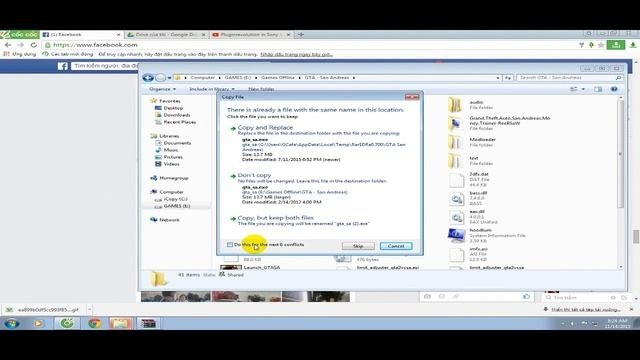
Task: Open the Explorer address bar history dropdown
Action: 498,78
